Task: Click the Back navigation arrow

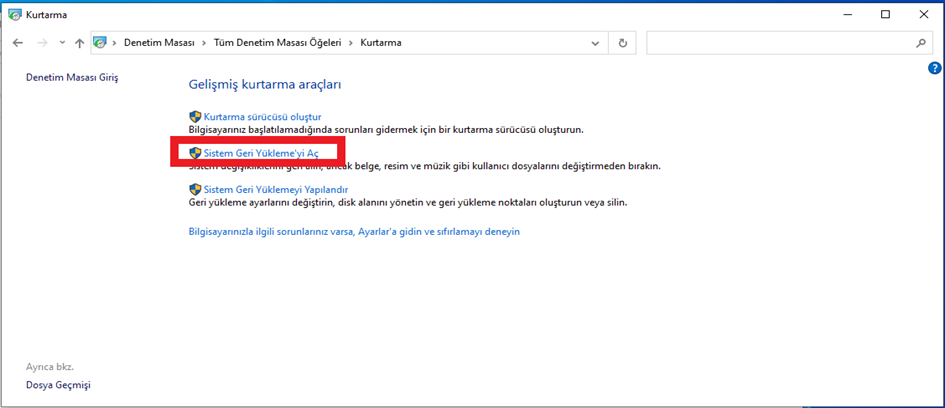Action: click(17, 43)
